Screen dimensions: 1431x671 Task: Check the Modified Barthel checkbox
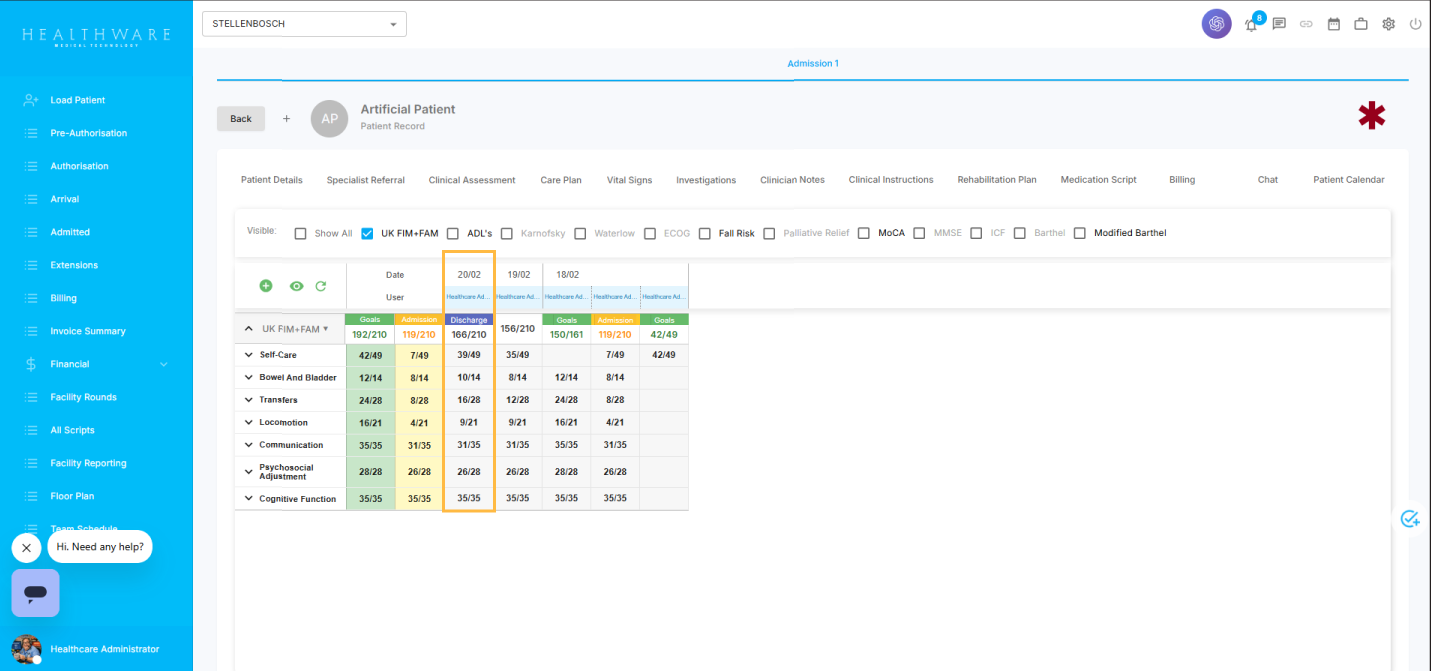pos(1080,234)
